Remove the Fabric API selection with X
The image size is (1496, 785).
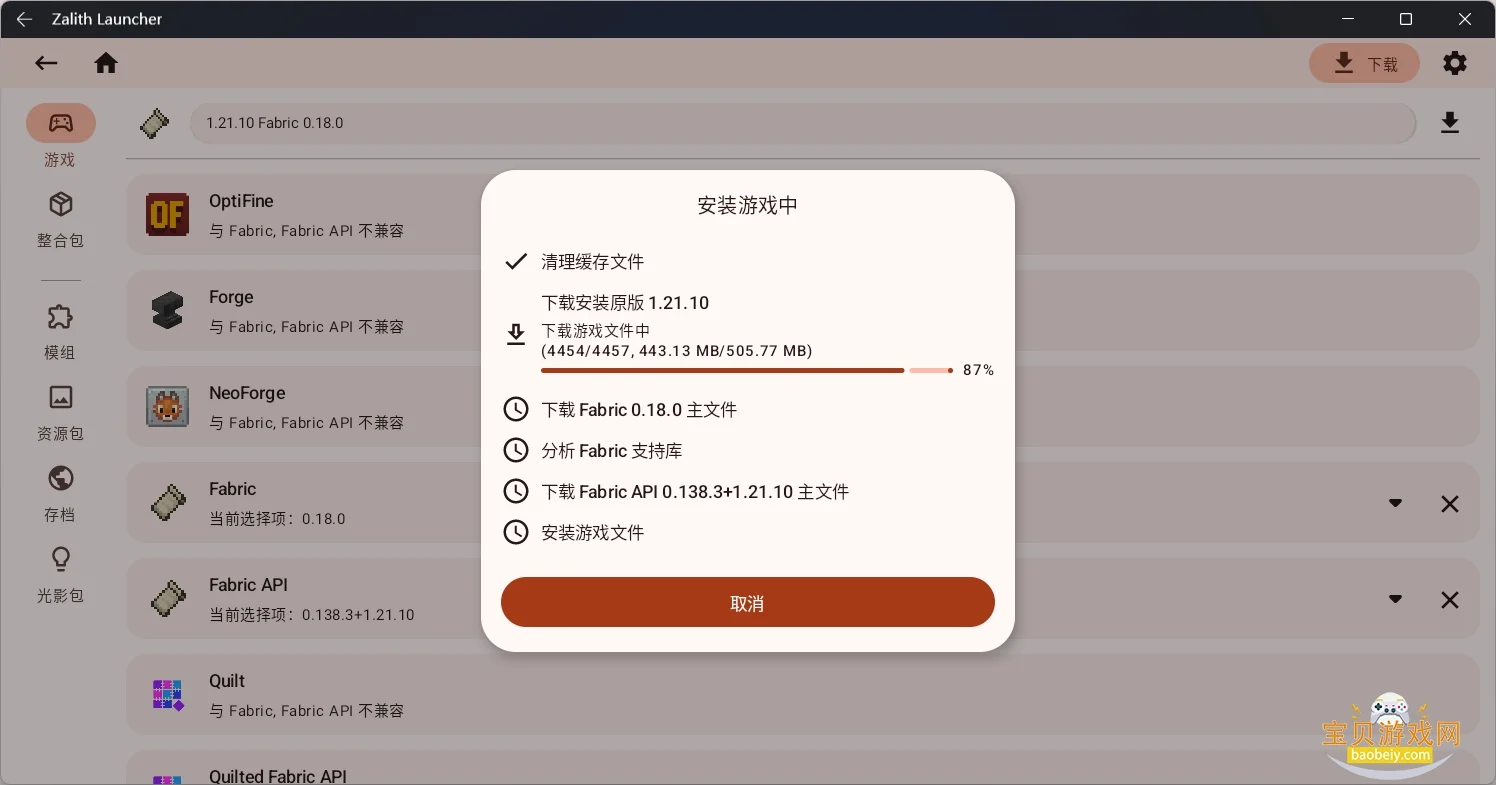pyautogui.click(x=1450, y=600)
